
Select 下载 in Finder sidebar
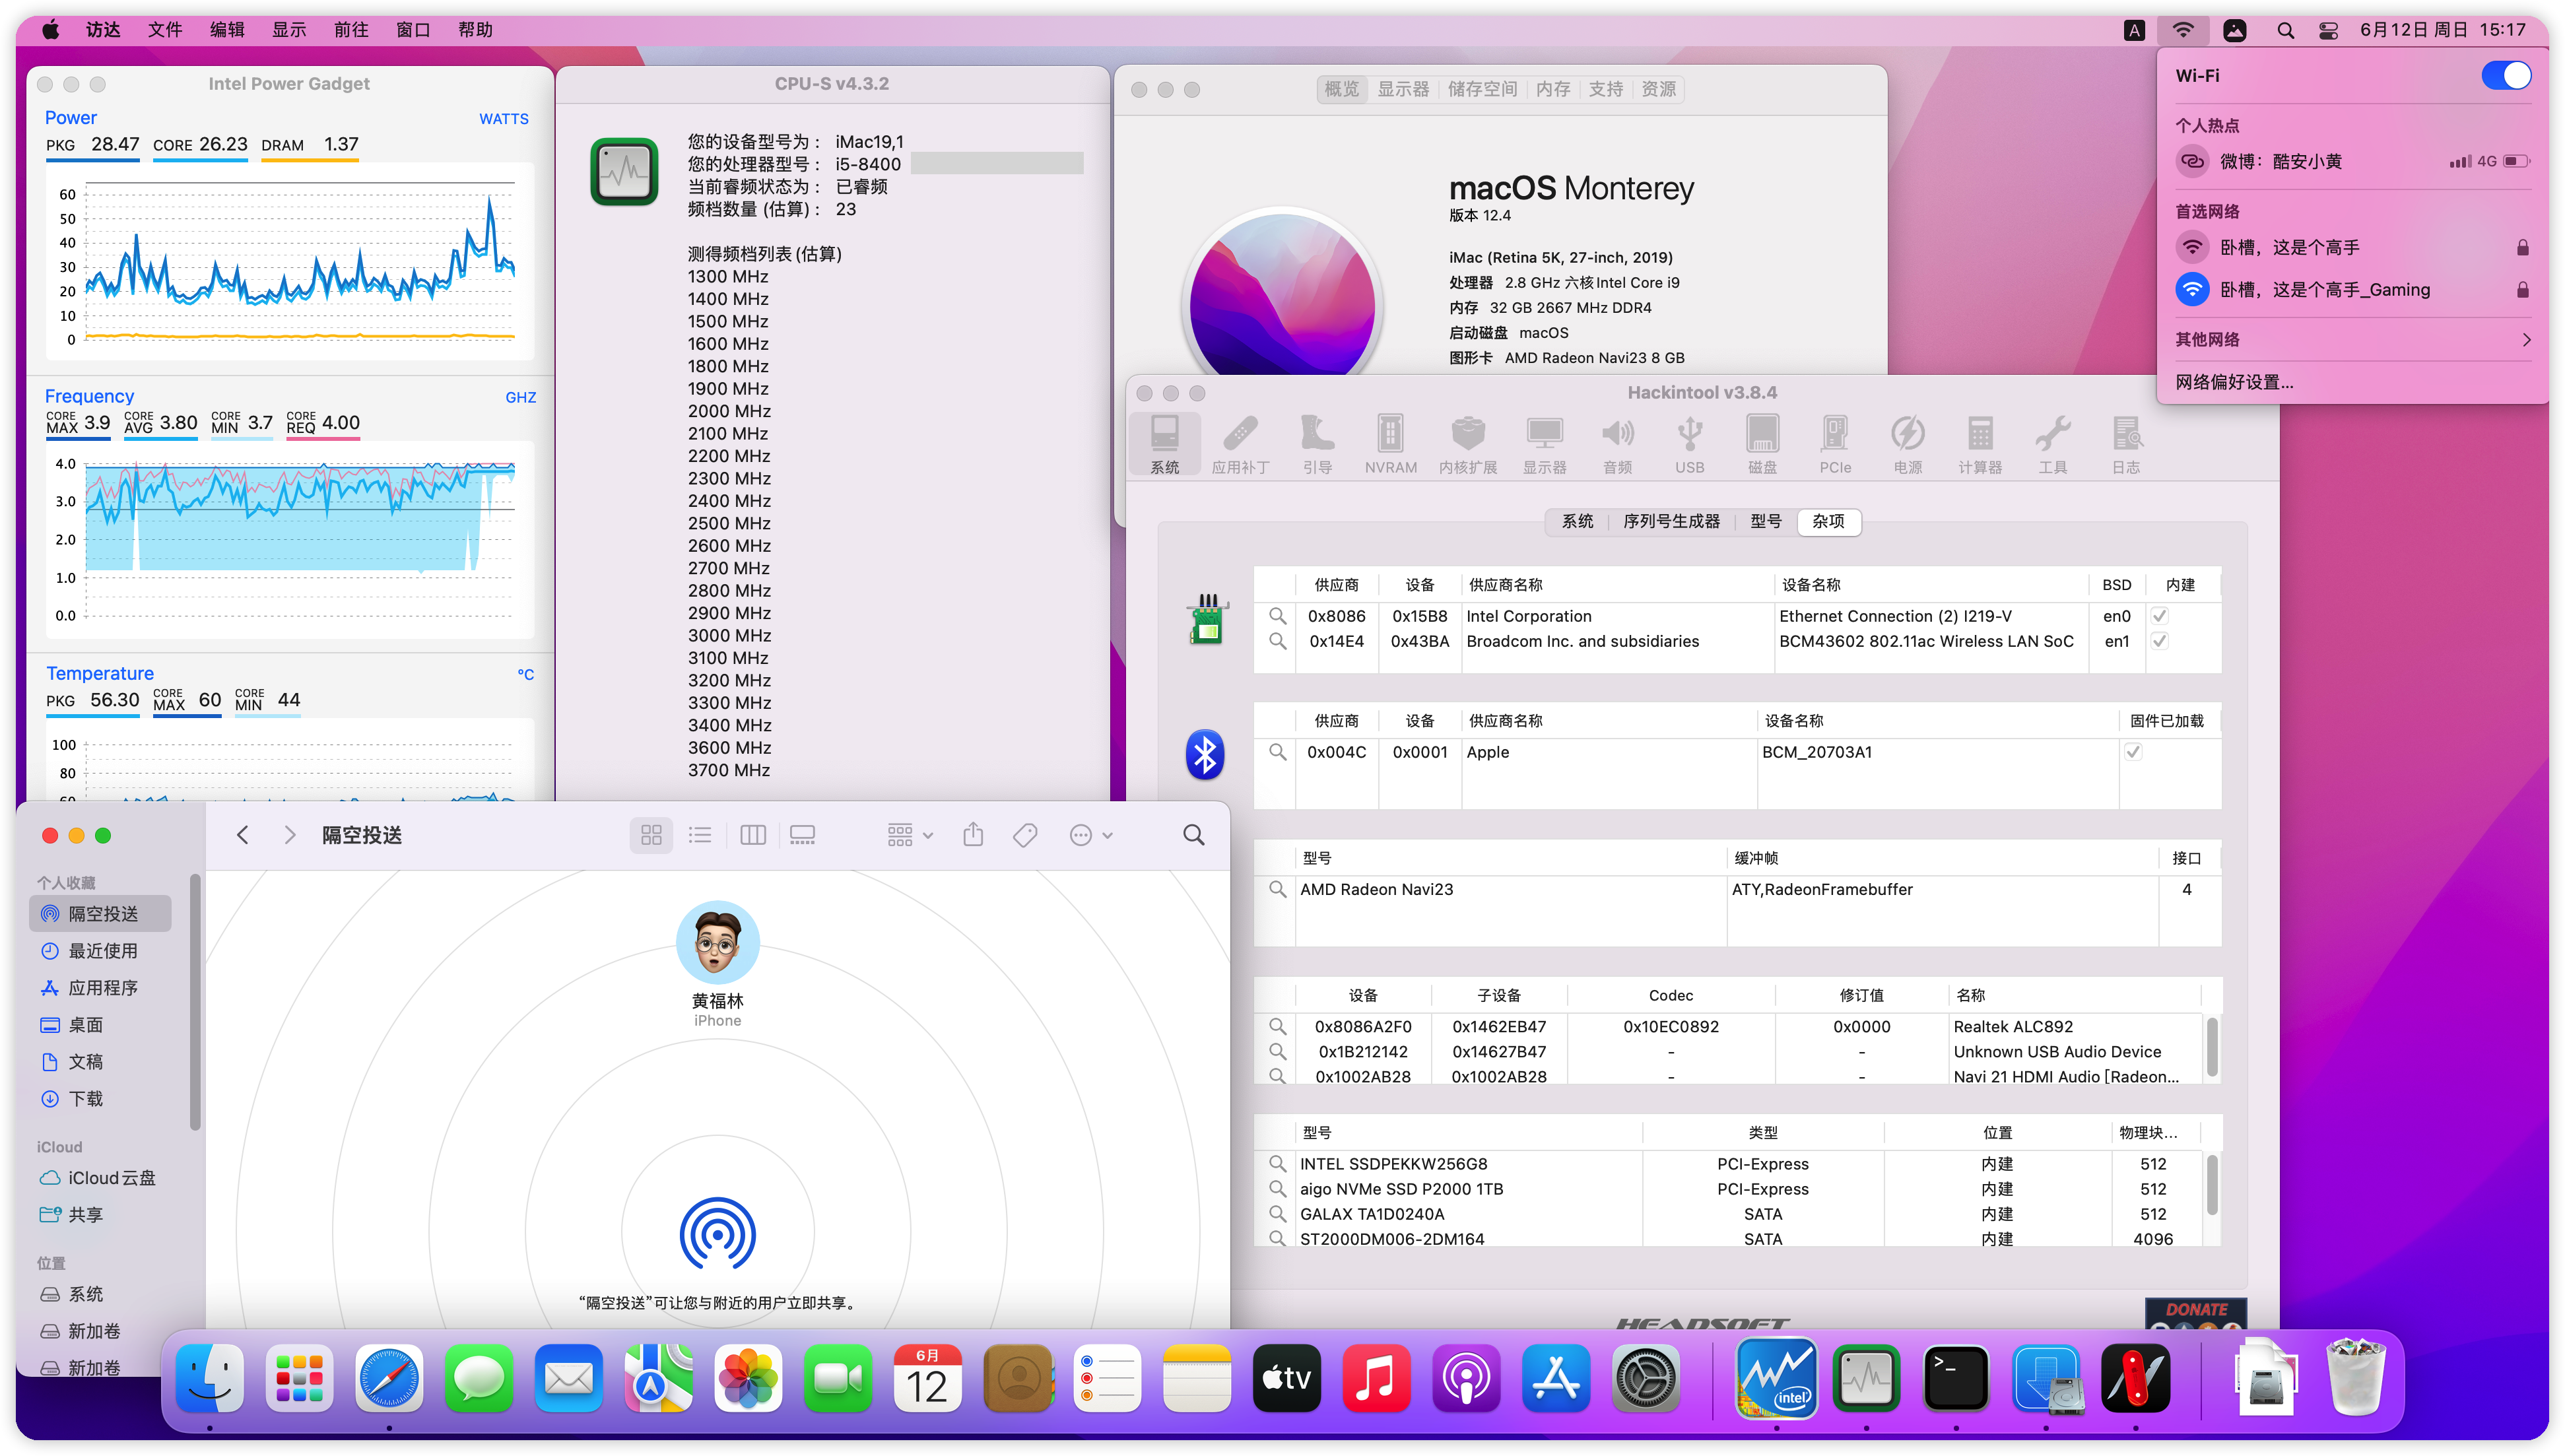[86, 1099]
